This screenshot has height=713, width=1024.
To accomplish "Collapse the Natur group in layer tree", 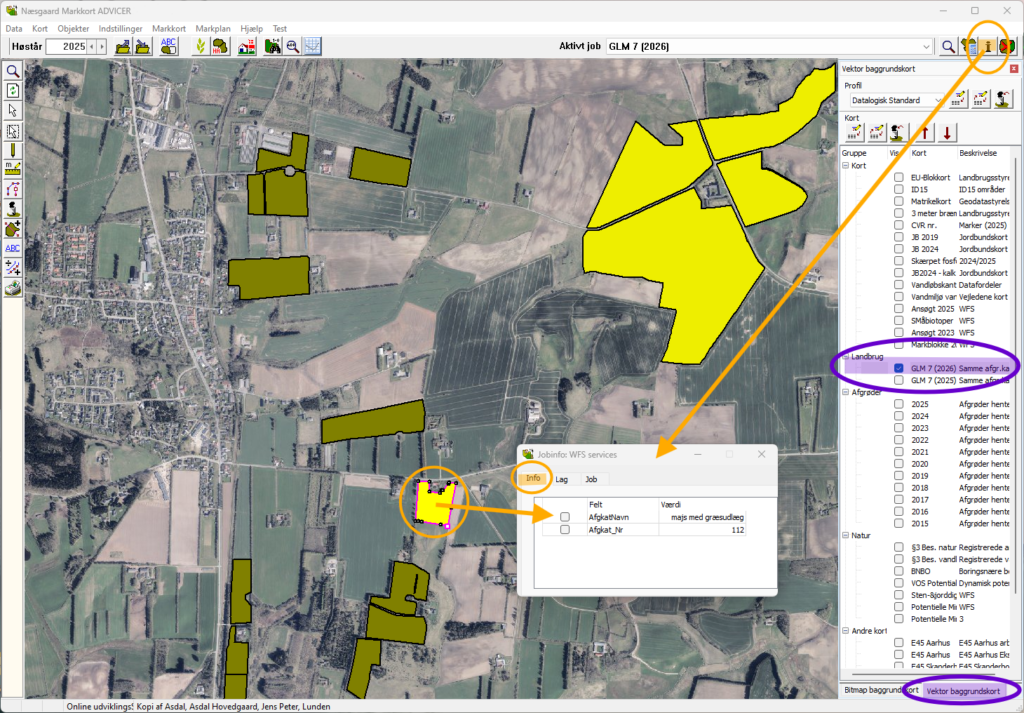I will click(x=846, y=536).
